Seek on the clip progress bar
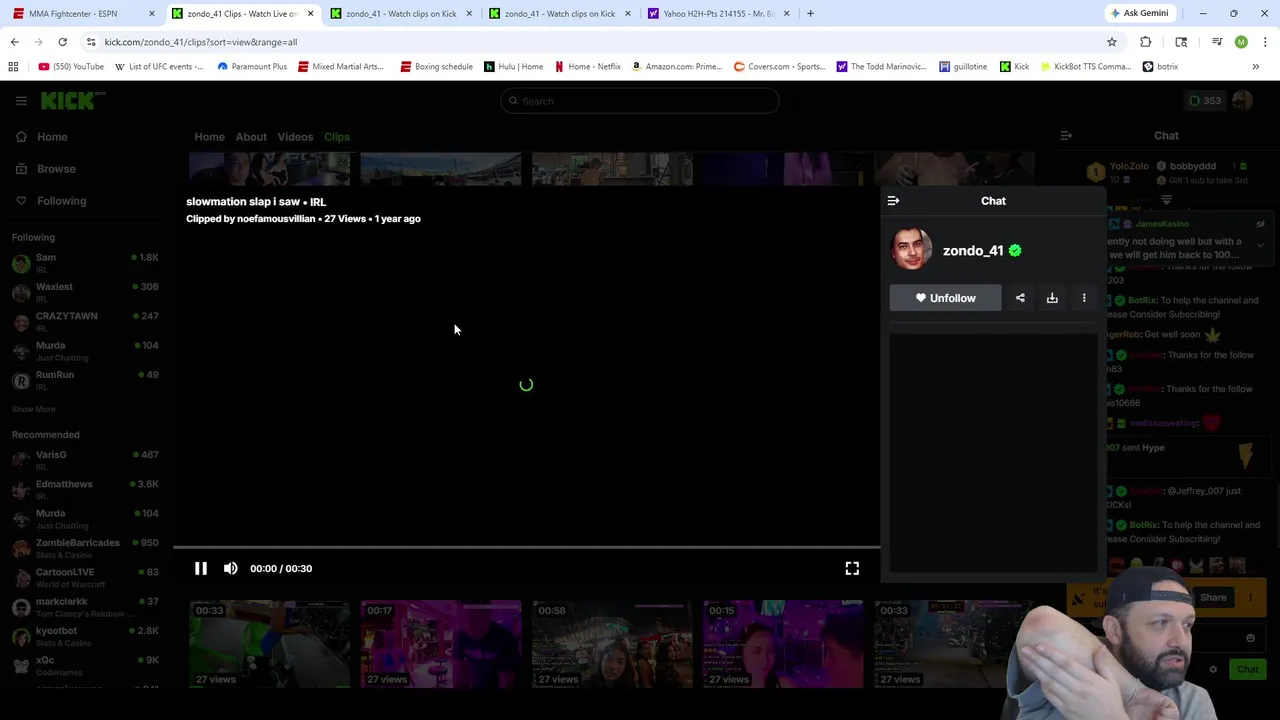The image size is (1280, 720). coord(526,547)
